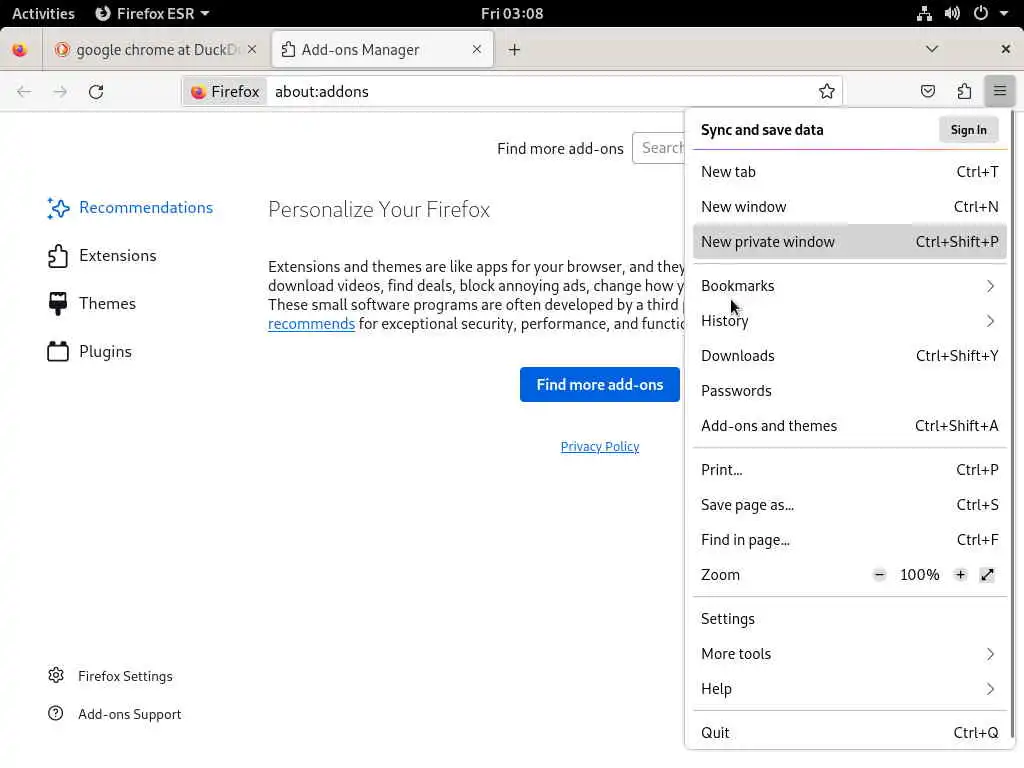This screenshot has height=768, width=1024.
Task: Close the Add-ons Manager tab
Action: [x=477, y=49]
